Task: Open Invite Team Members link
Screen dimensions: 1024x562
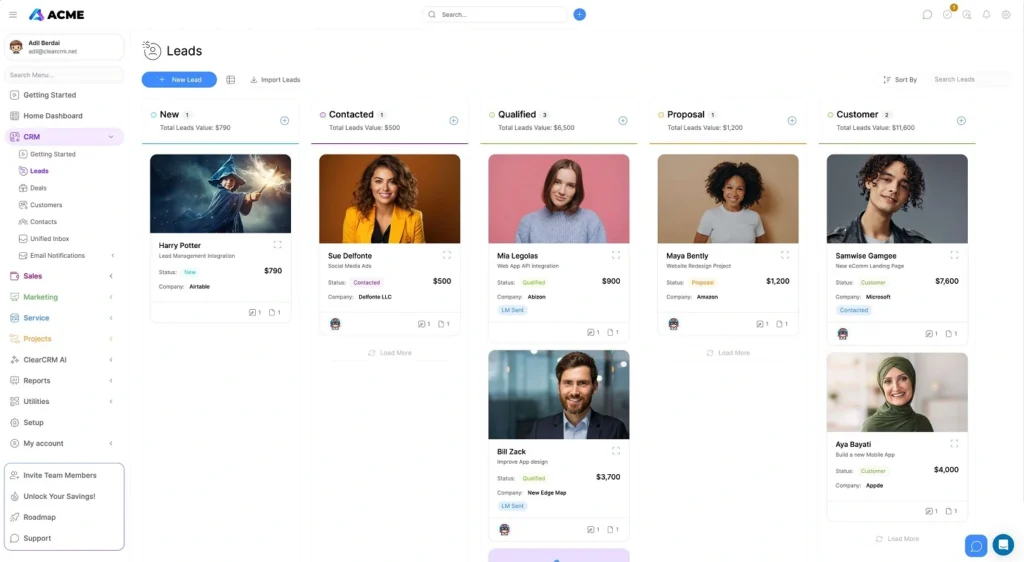Action: (59, 475)
